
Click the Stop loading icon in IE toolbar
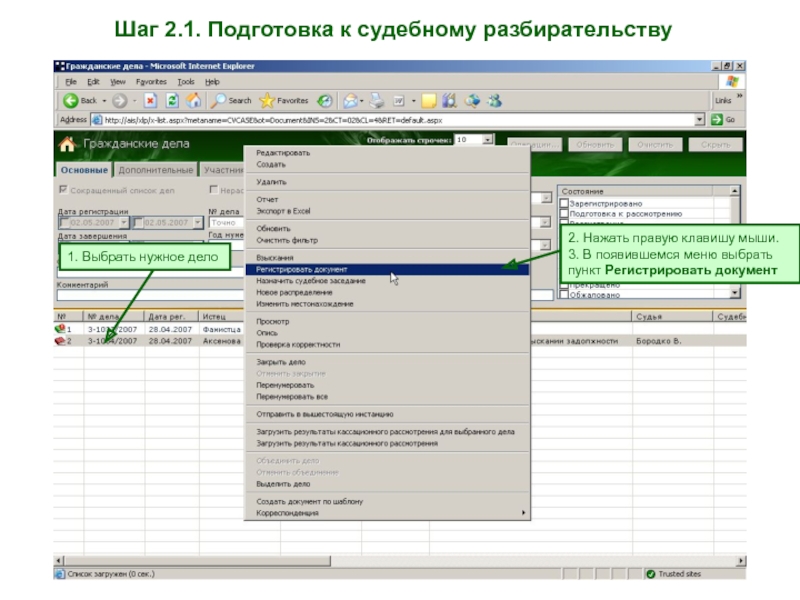[x=150, y=101]
